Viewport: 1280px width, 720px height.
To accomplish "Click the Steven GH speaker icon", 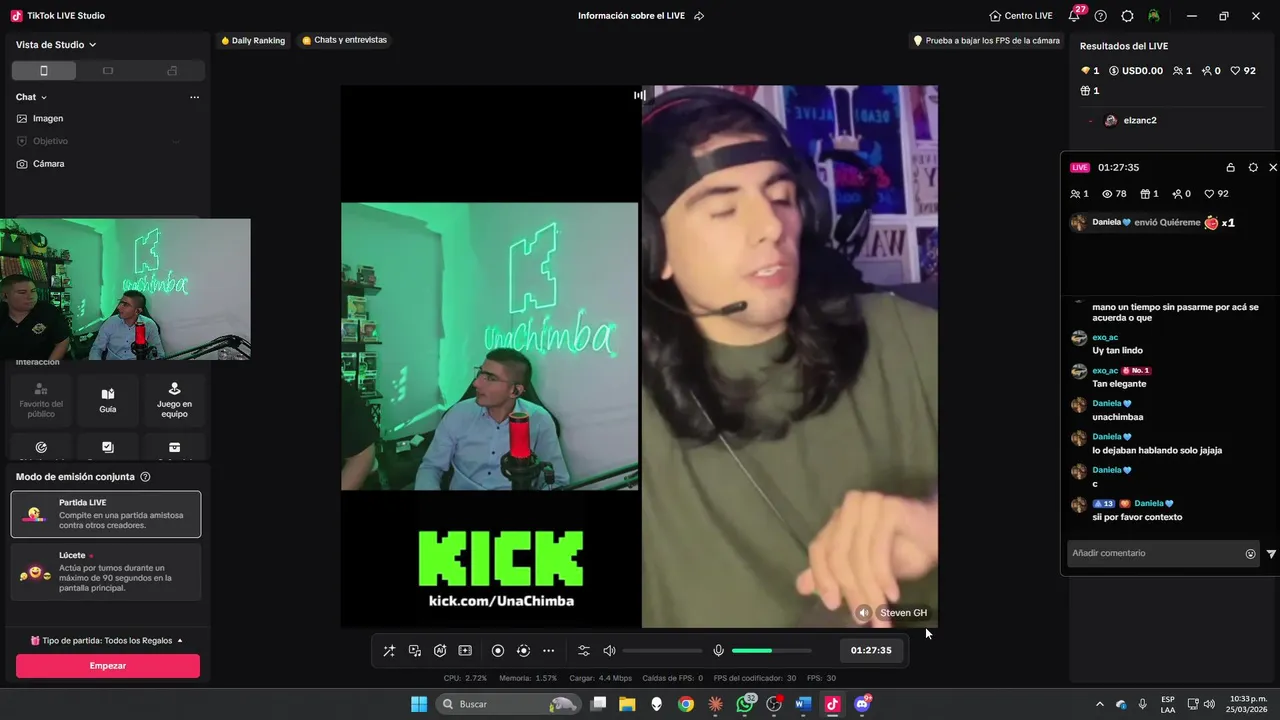I will click(864, 613).
